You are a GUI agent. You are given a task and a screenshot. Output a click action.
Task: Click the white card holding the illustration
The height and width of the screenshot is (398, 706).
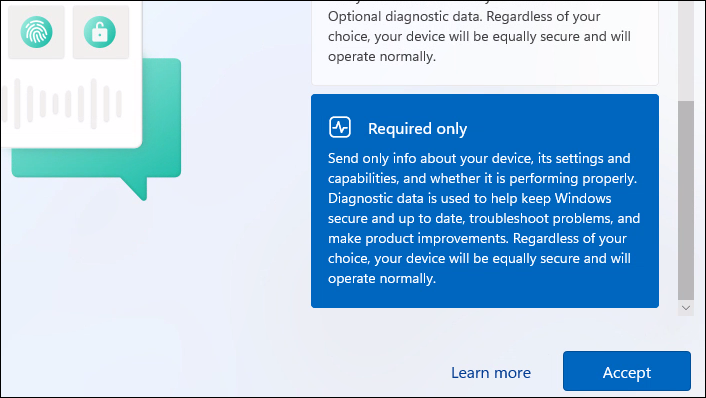pos(71,74)
